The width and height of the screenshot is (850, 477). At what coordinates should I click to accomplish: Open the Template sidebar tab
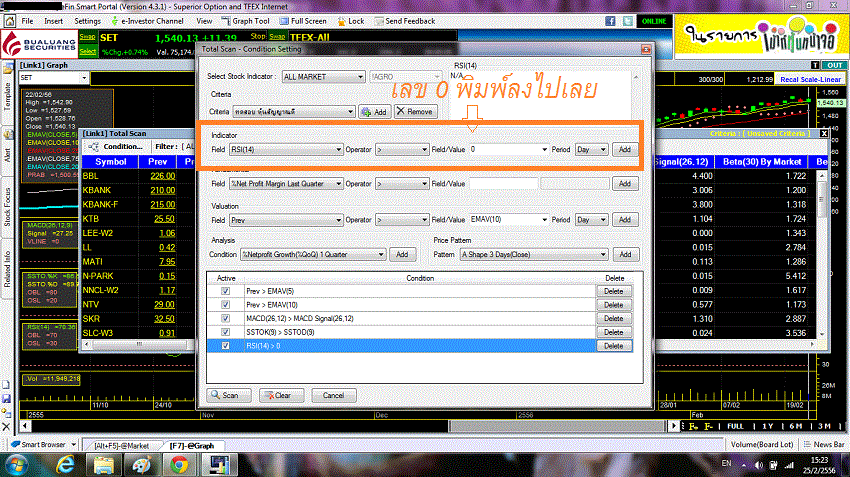7,97
